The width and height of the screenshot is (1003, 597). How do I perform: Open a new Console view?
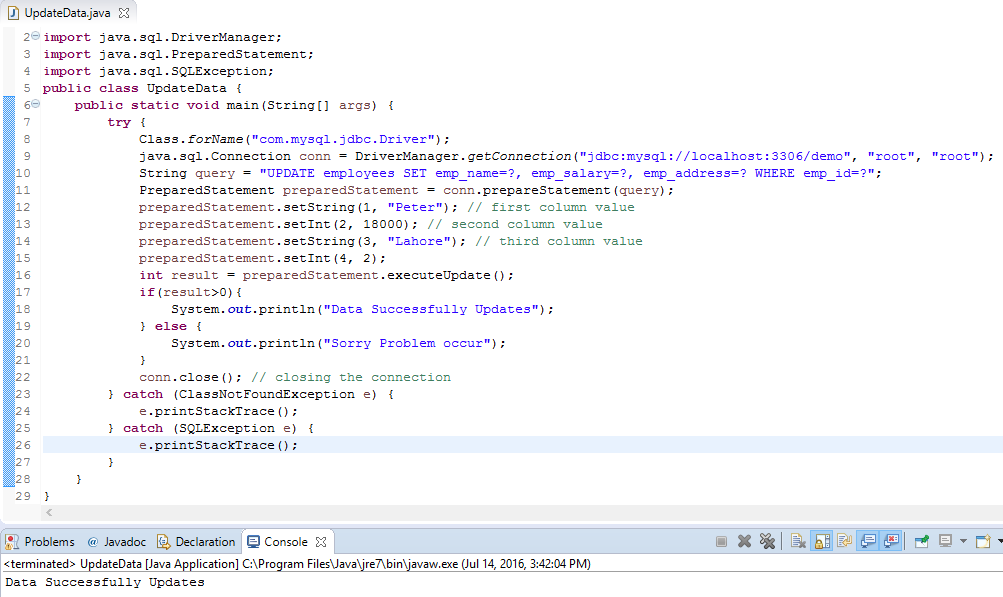point(983,541)
